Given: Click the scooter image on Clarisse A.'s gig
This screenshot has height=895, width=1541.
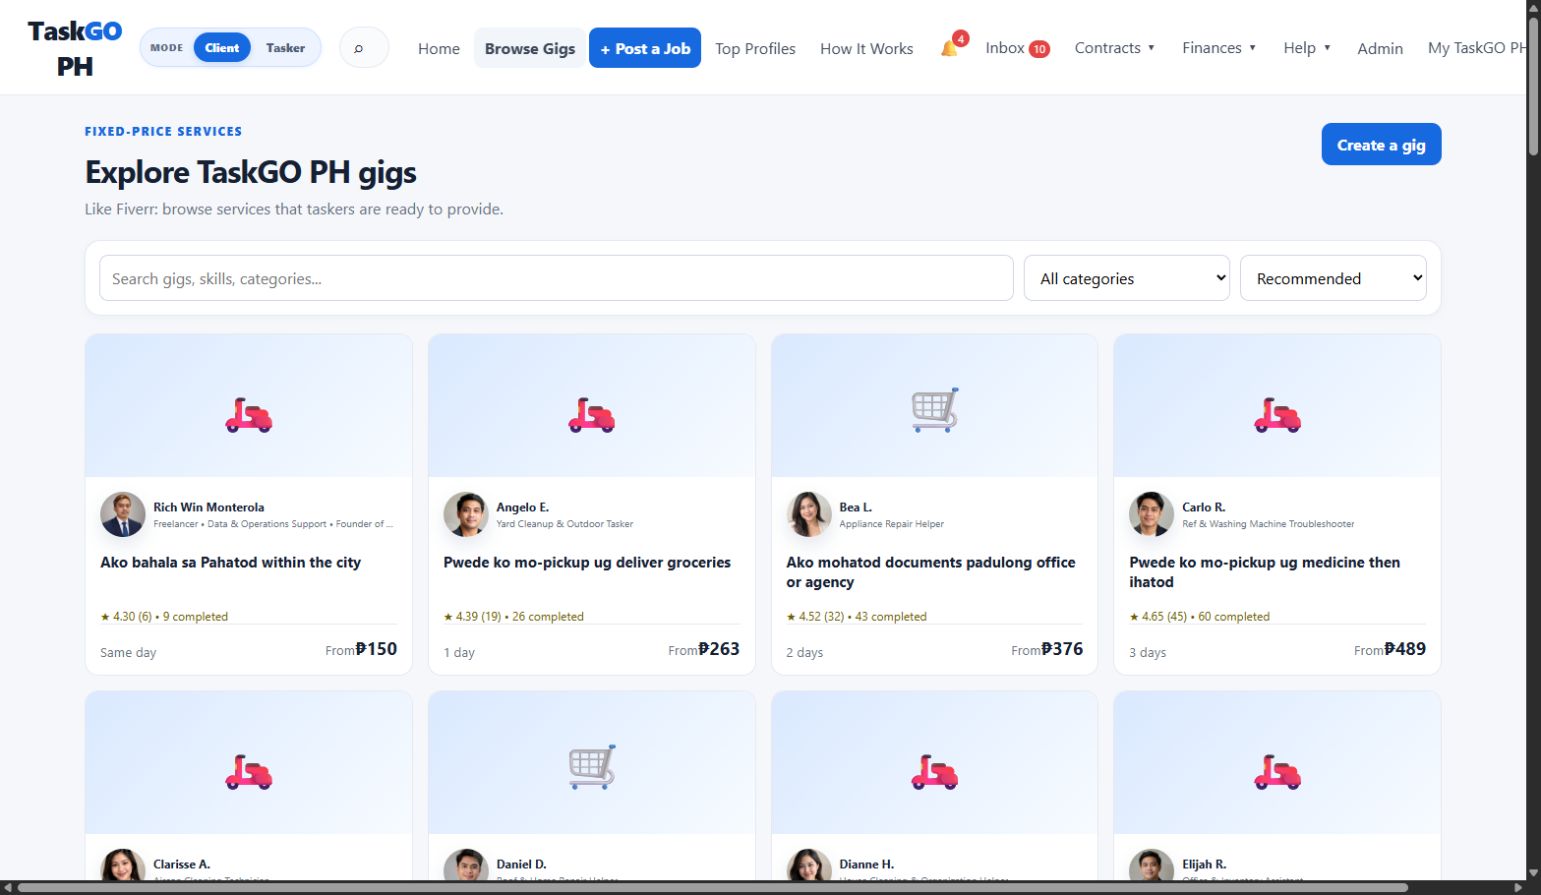Looking at the screenshot, I should click(249, 771).
